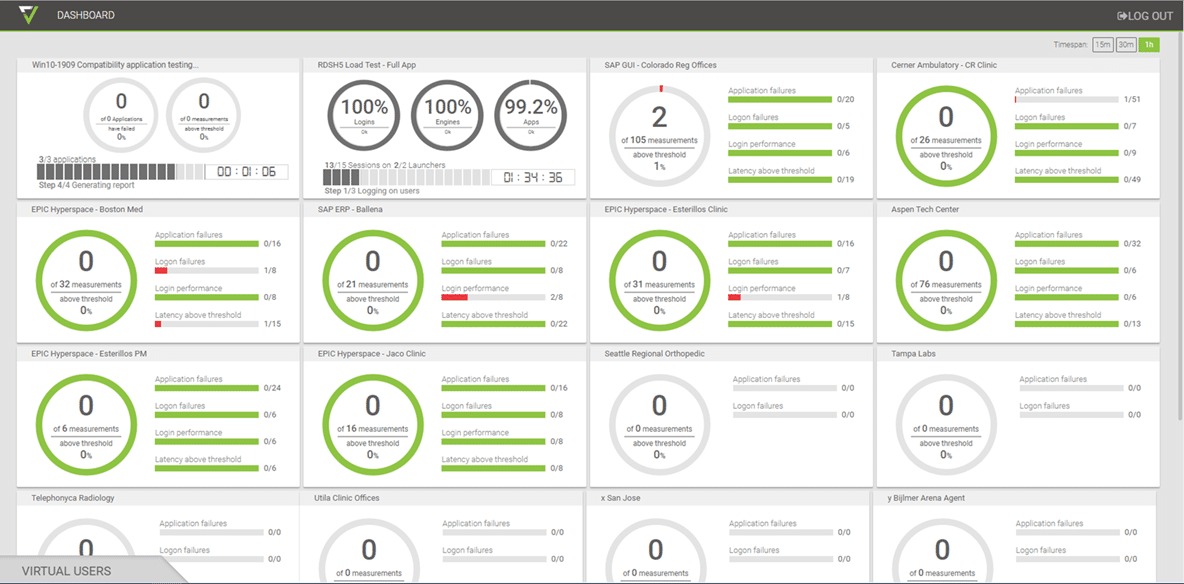
Task: Click Boston Med Latency above threshold bar
Action: (x=206, y=324)
